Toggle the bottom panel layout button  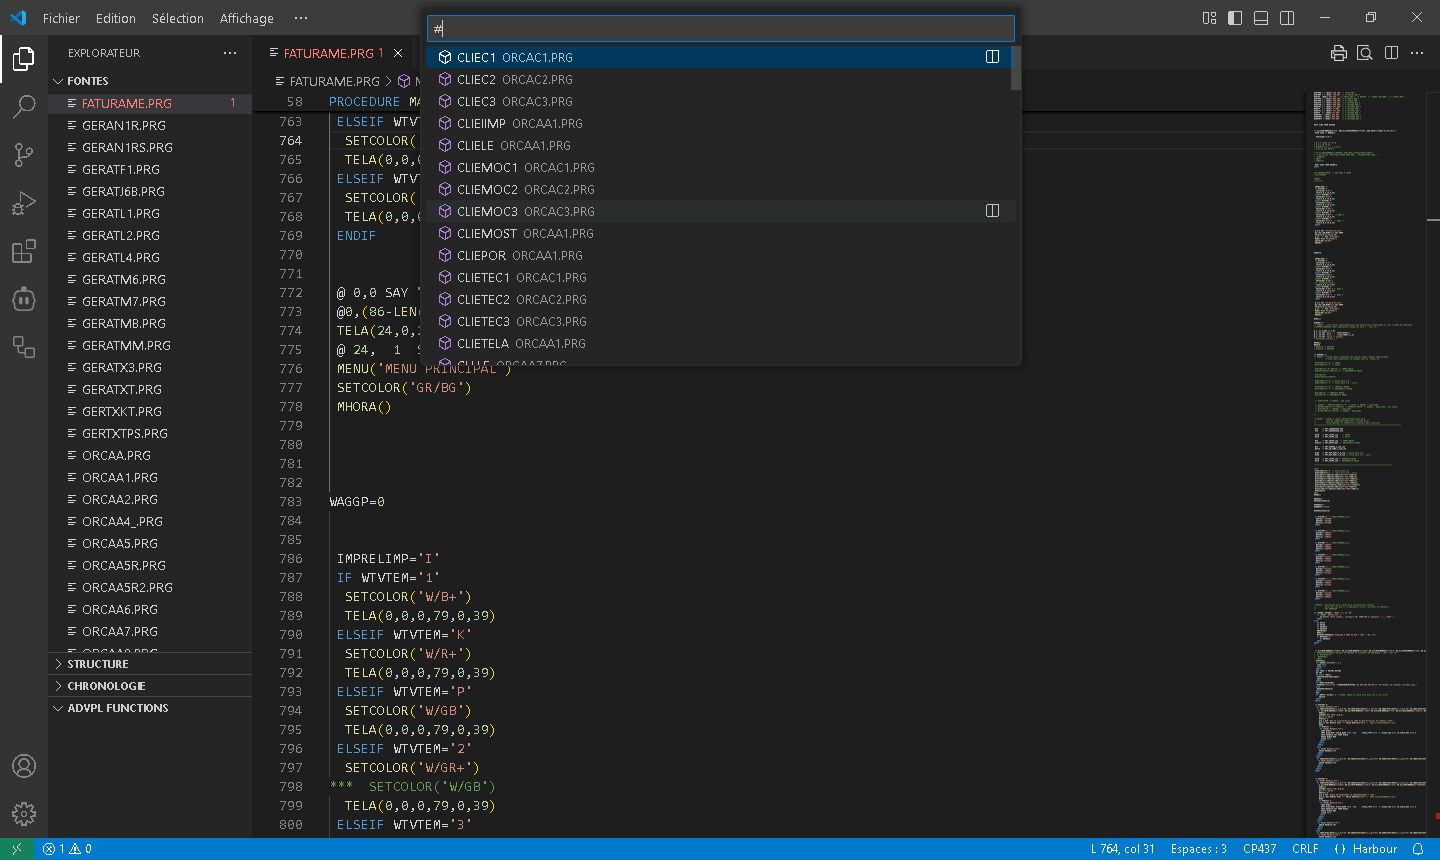click(1261, 18)
